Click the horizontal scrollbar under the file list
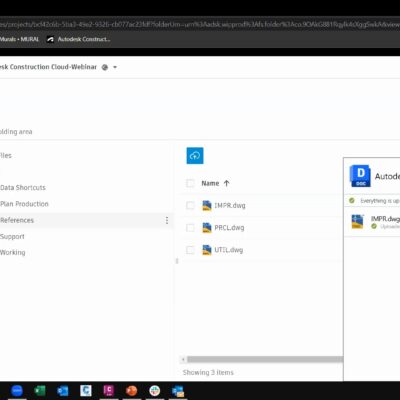Image resolution: width=400 pixels, height=400 pixels. (265, 359)
